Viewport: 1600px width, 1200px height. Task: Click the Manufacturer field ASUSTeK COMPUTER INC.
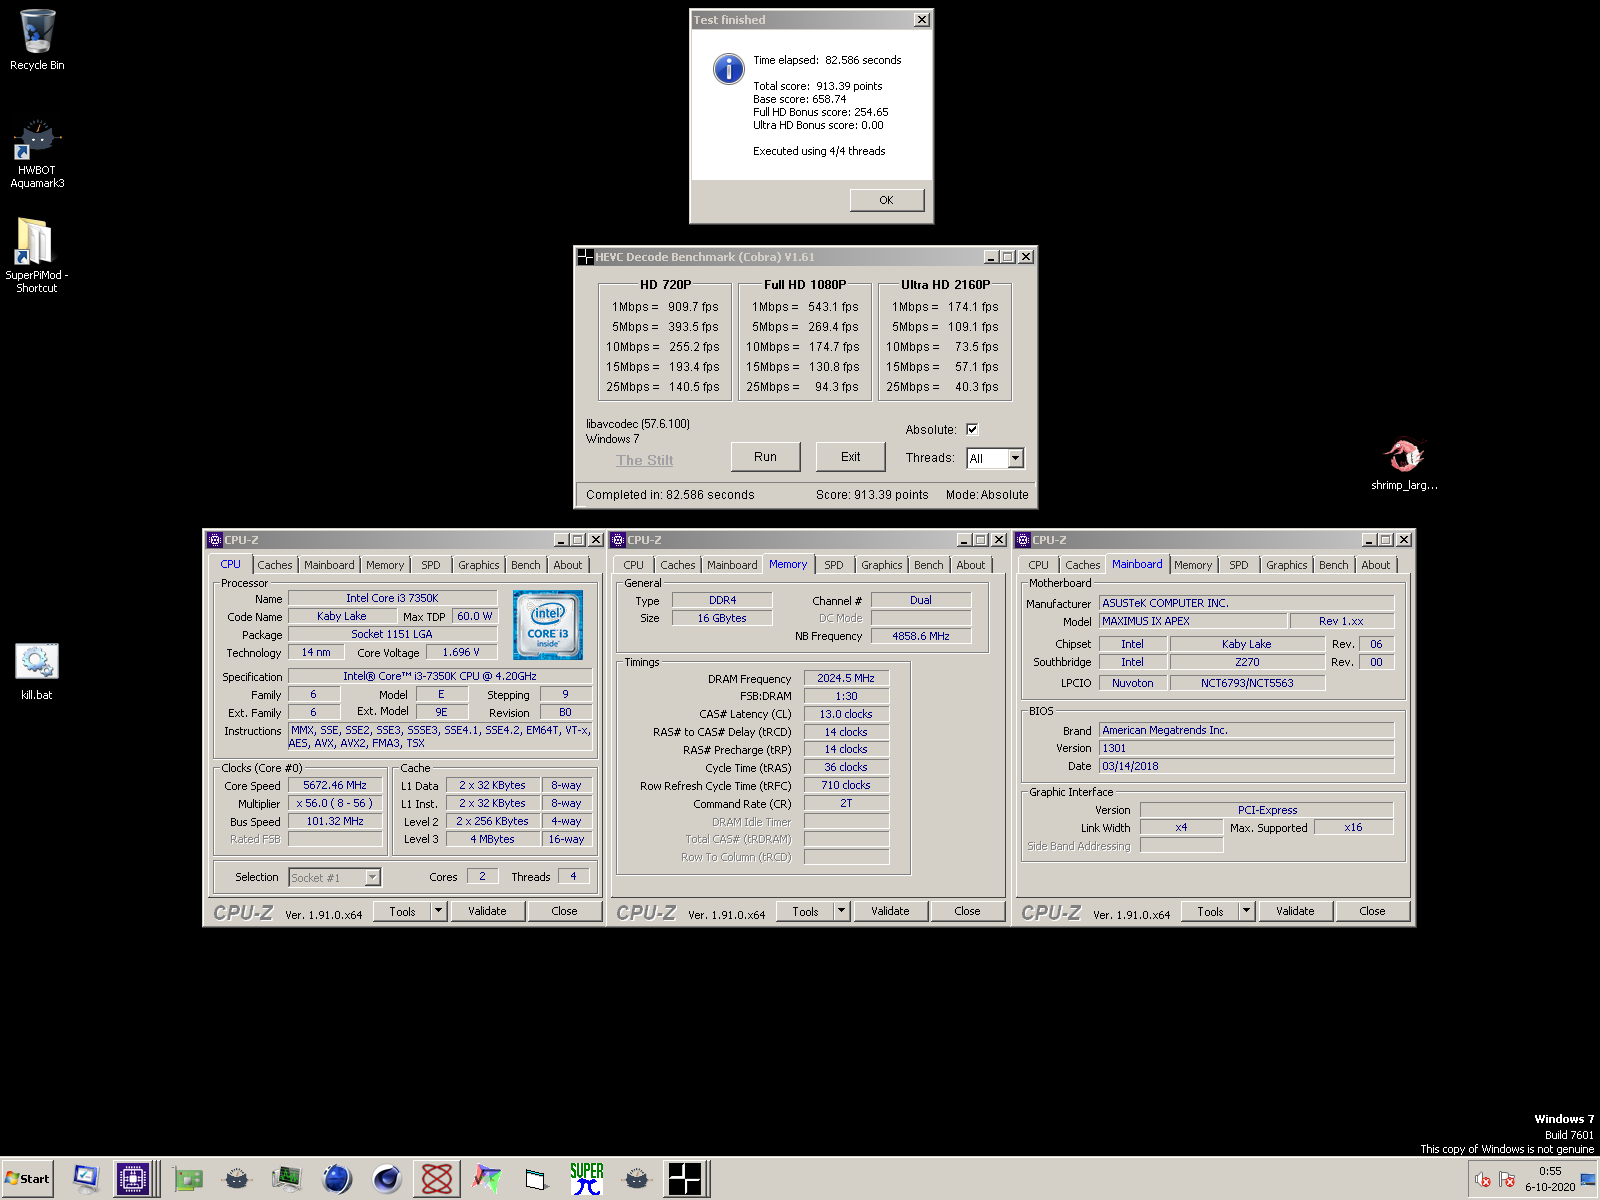click(x=1246, y=603)
